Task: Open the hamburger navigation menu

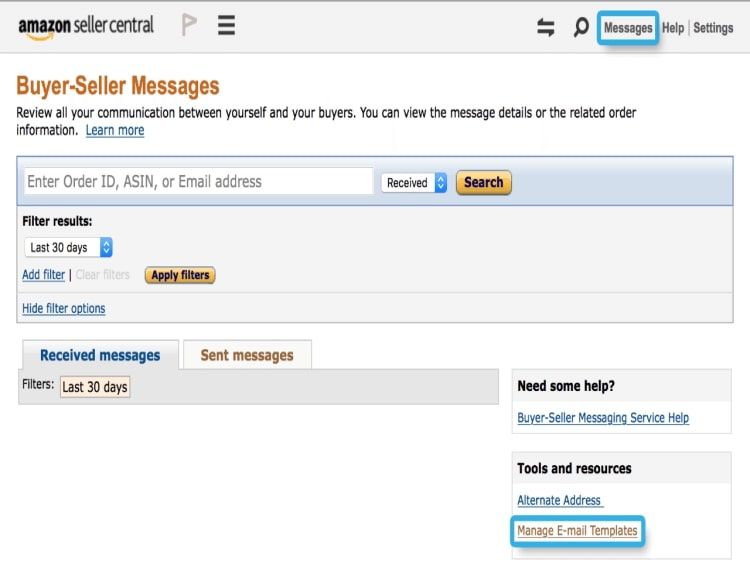Action: point(226,25)
